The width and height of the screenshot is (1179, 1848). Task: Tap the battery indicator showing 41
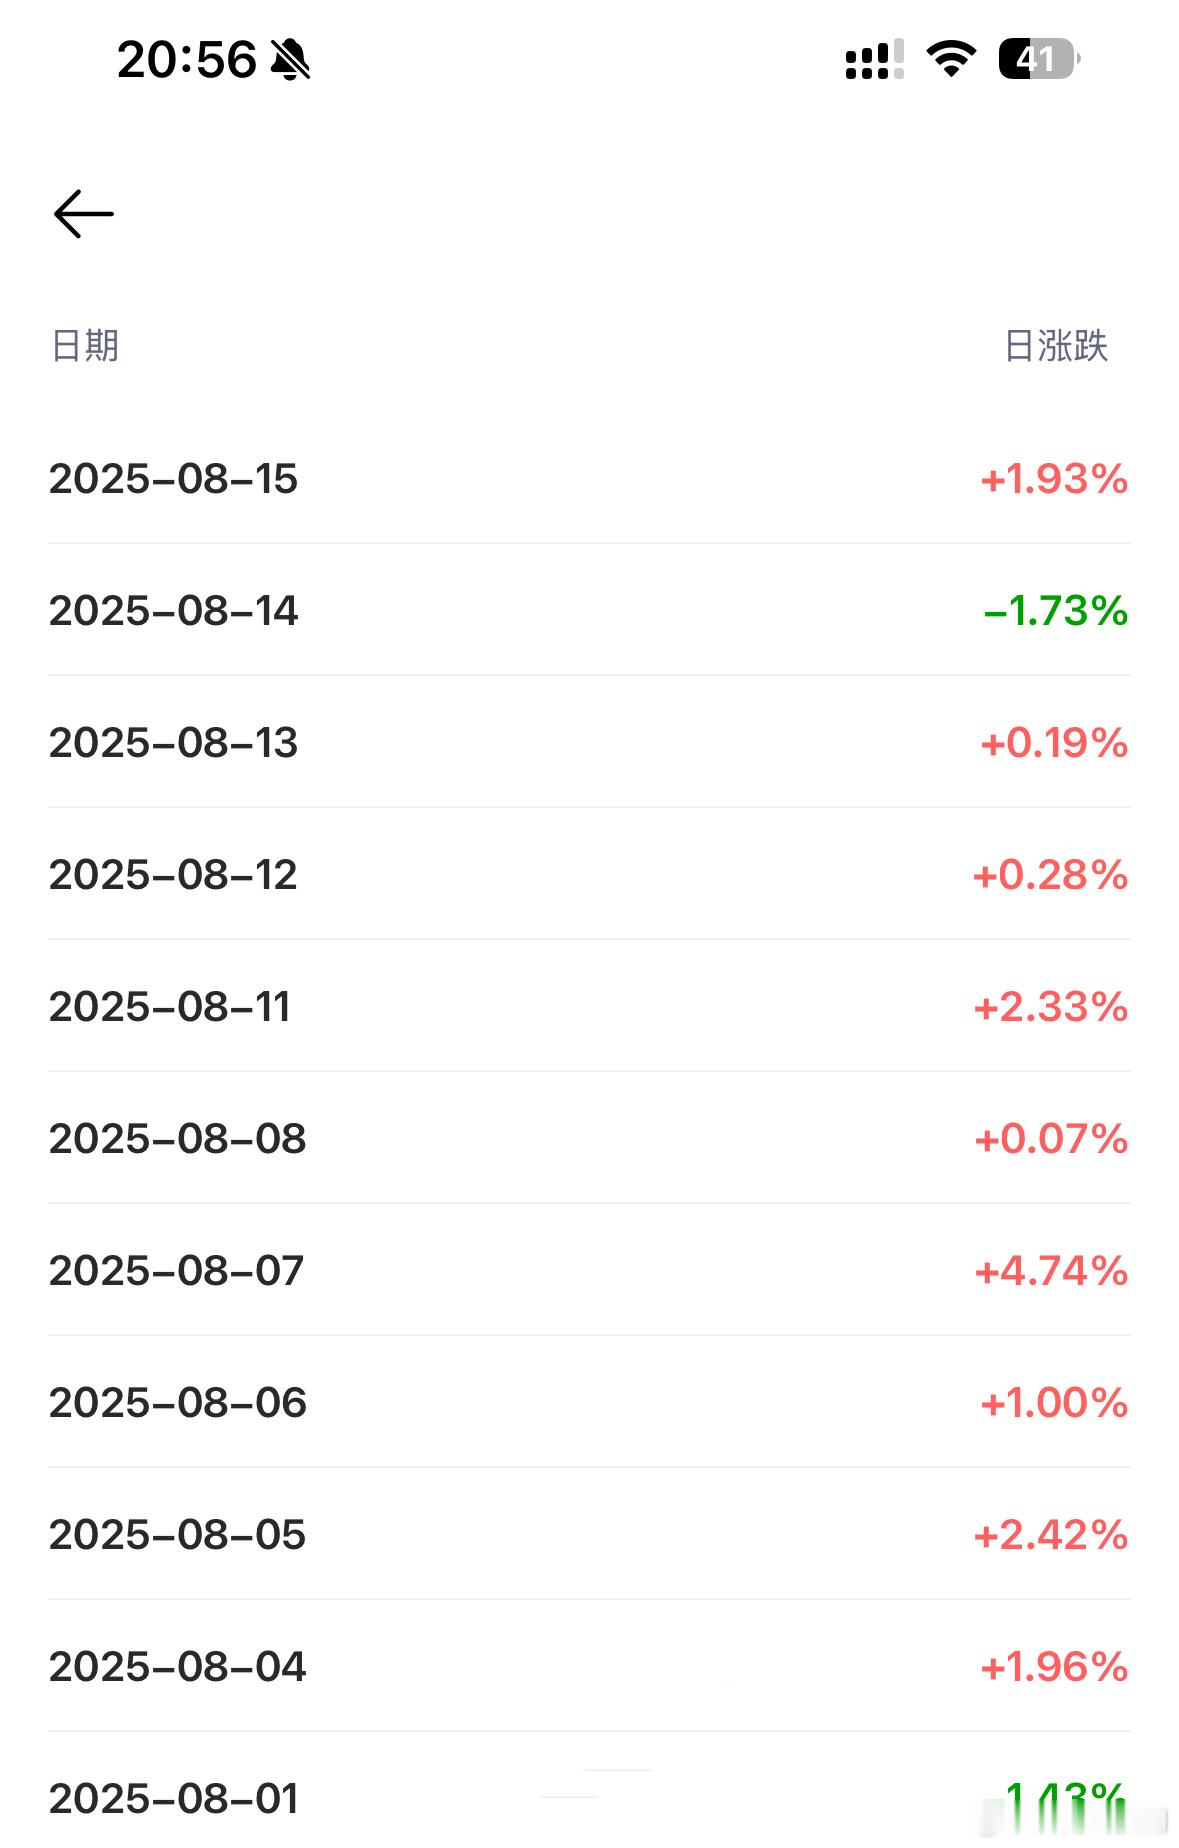click(1039, 59)
